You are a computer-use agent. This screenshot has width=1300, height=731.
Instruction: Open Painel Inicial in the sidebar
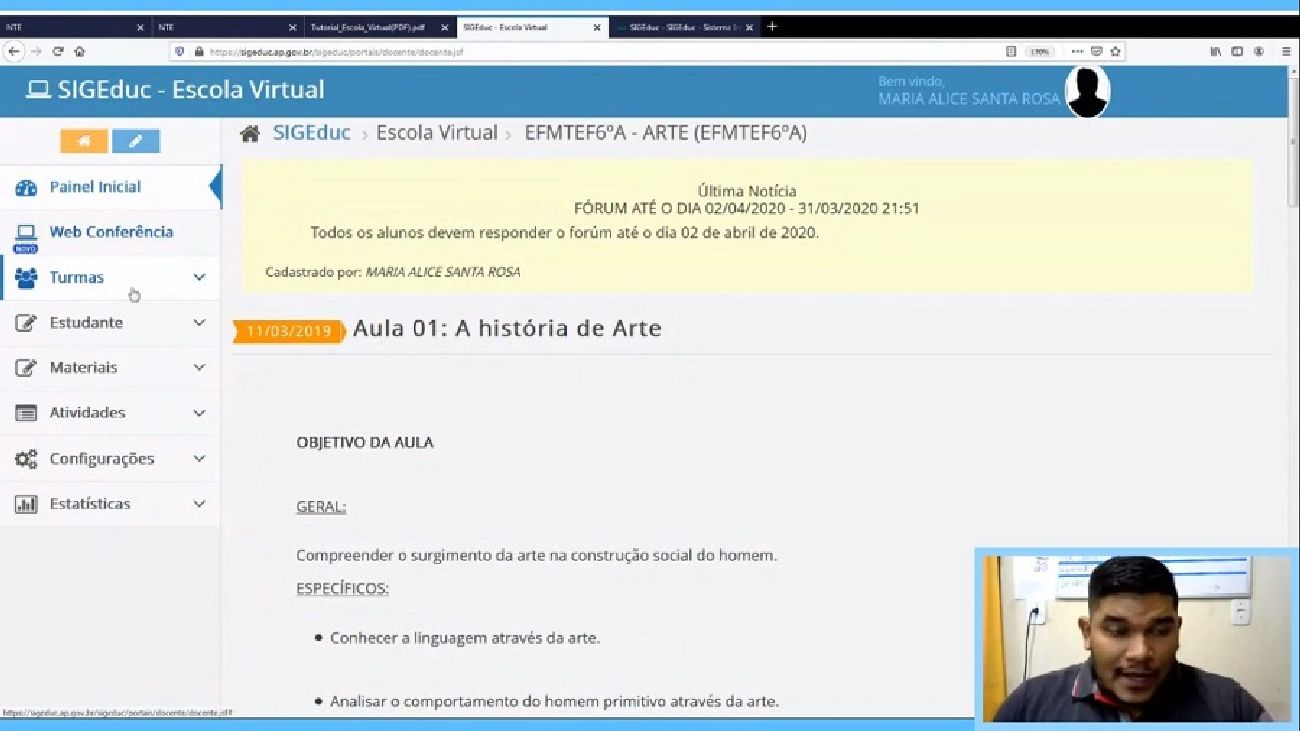[110, 187]
